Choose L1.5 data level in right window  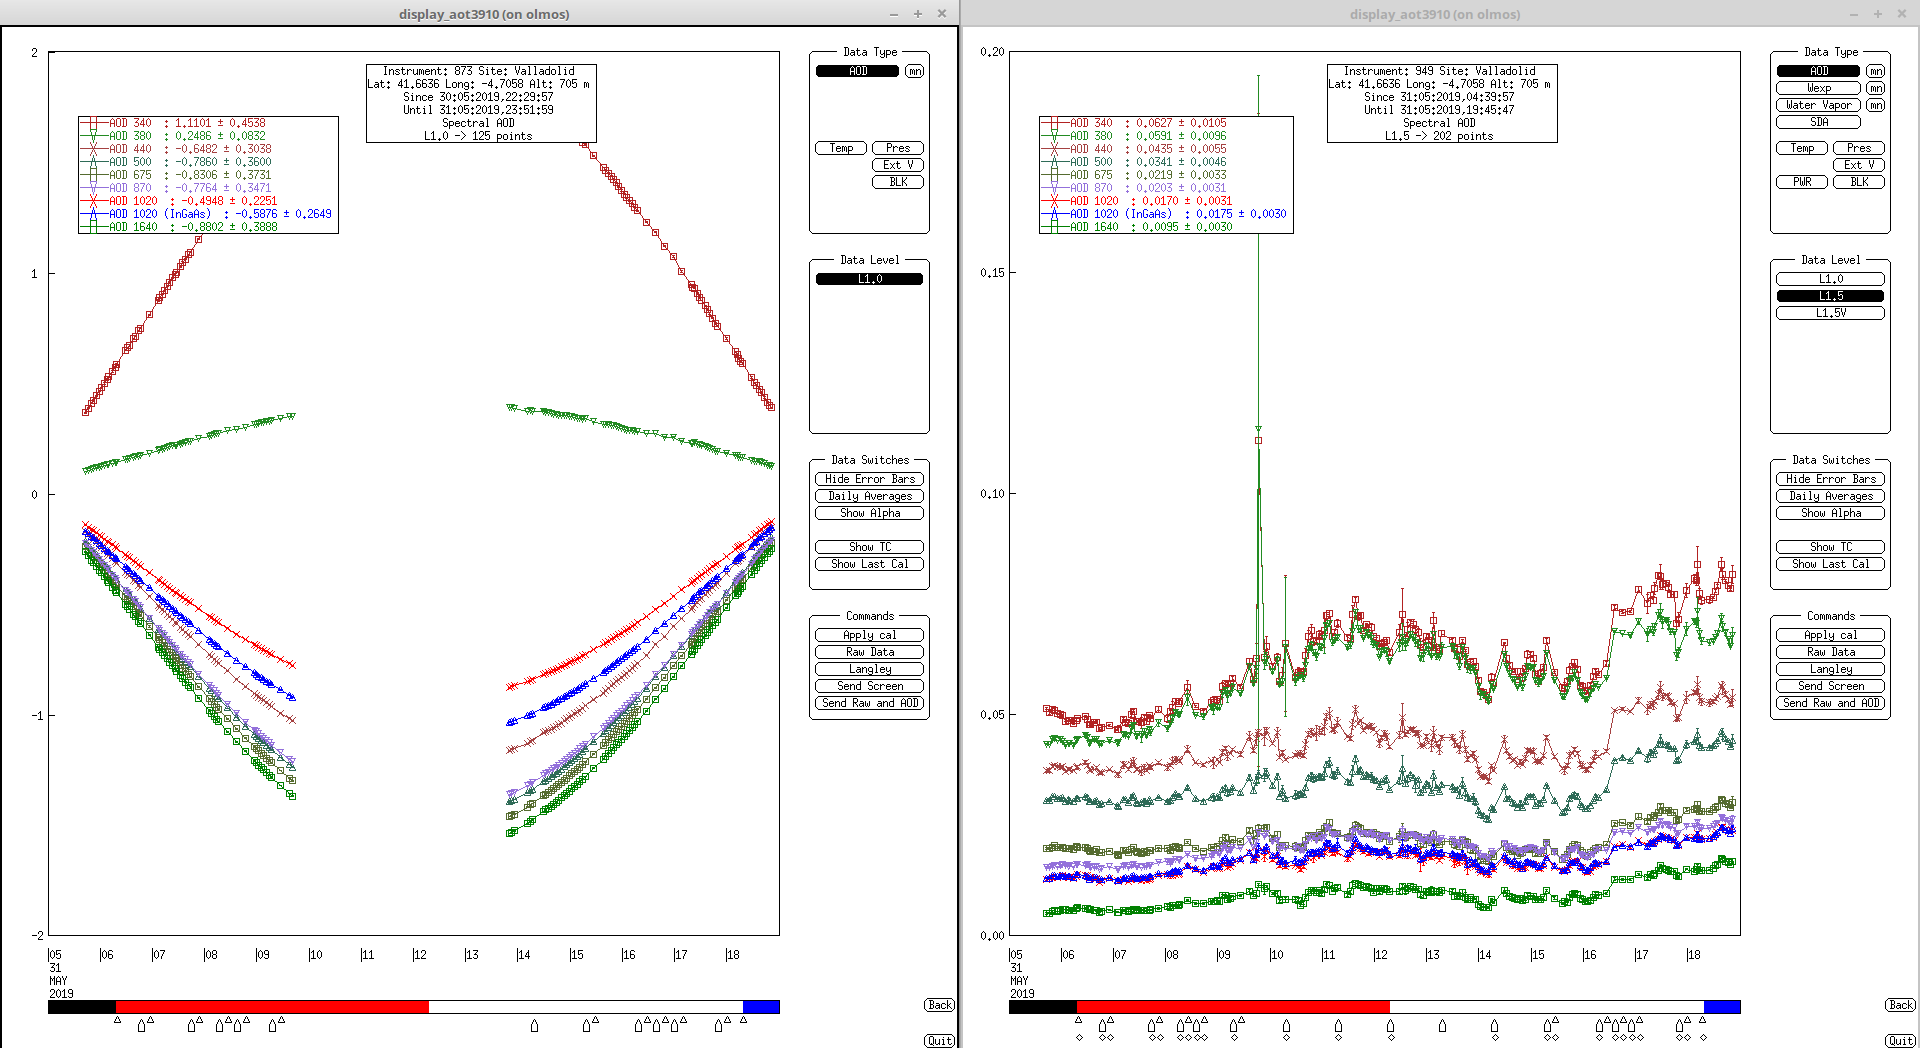point(1831,296)
